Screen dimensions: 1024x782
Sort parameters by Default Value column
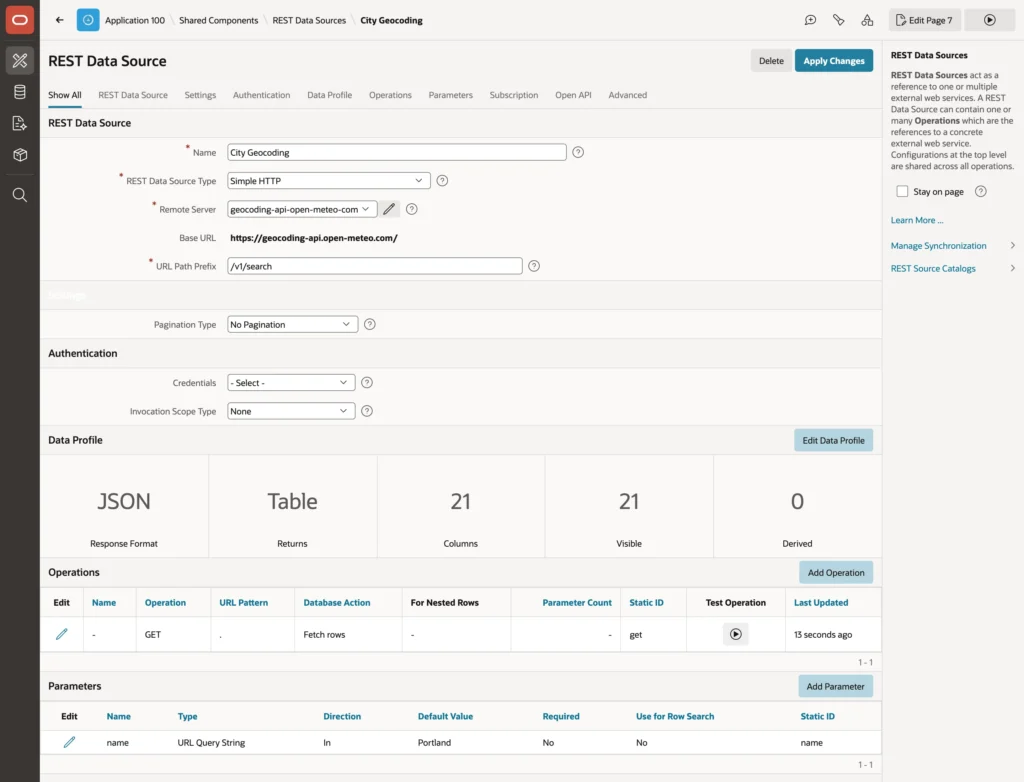point(445,716)
